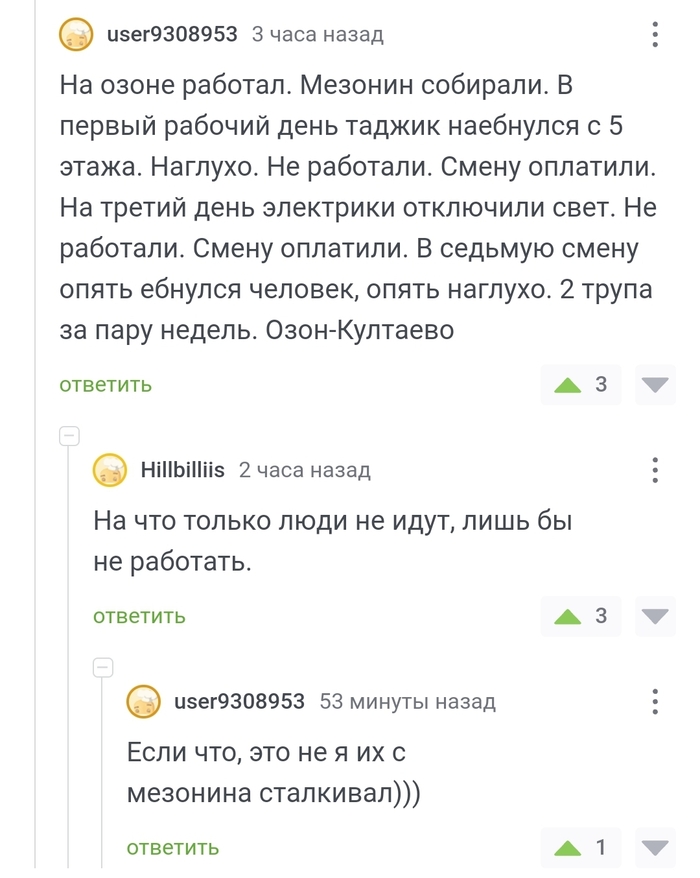
Task: Downvote the top Ozon comment
Action: pos(655,385)
